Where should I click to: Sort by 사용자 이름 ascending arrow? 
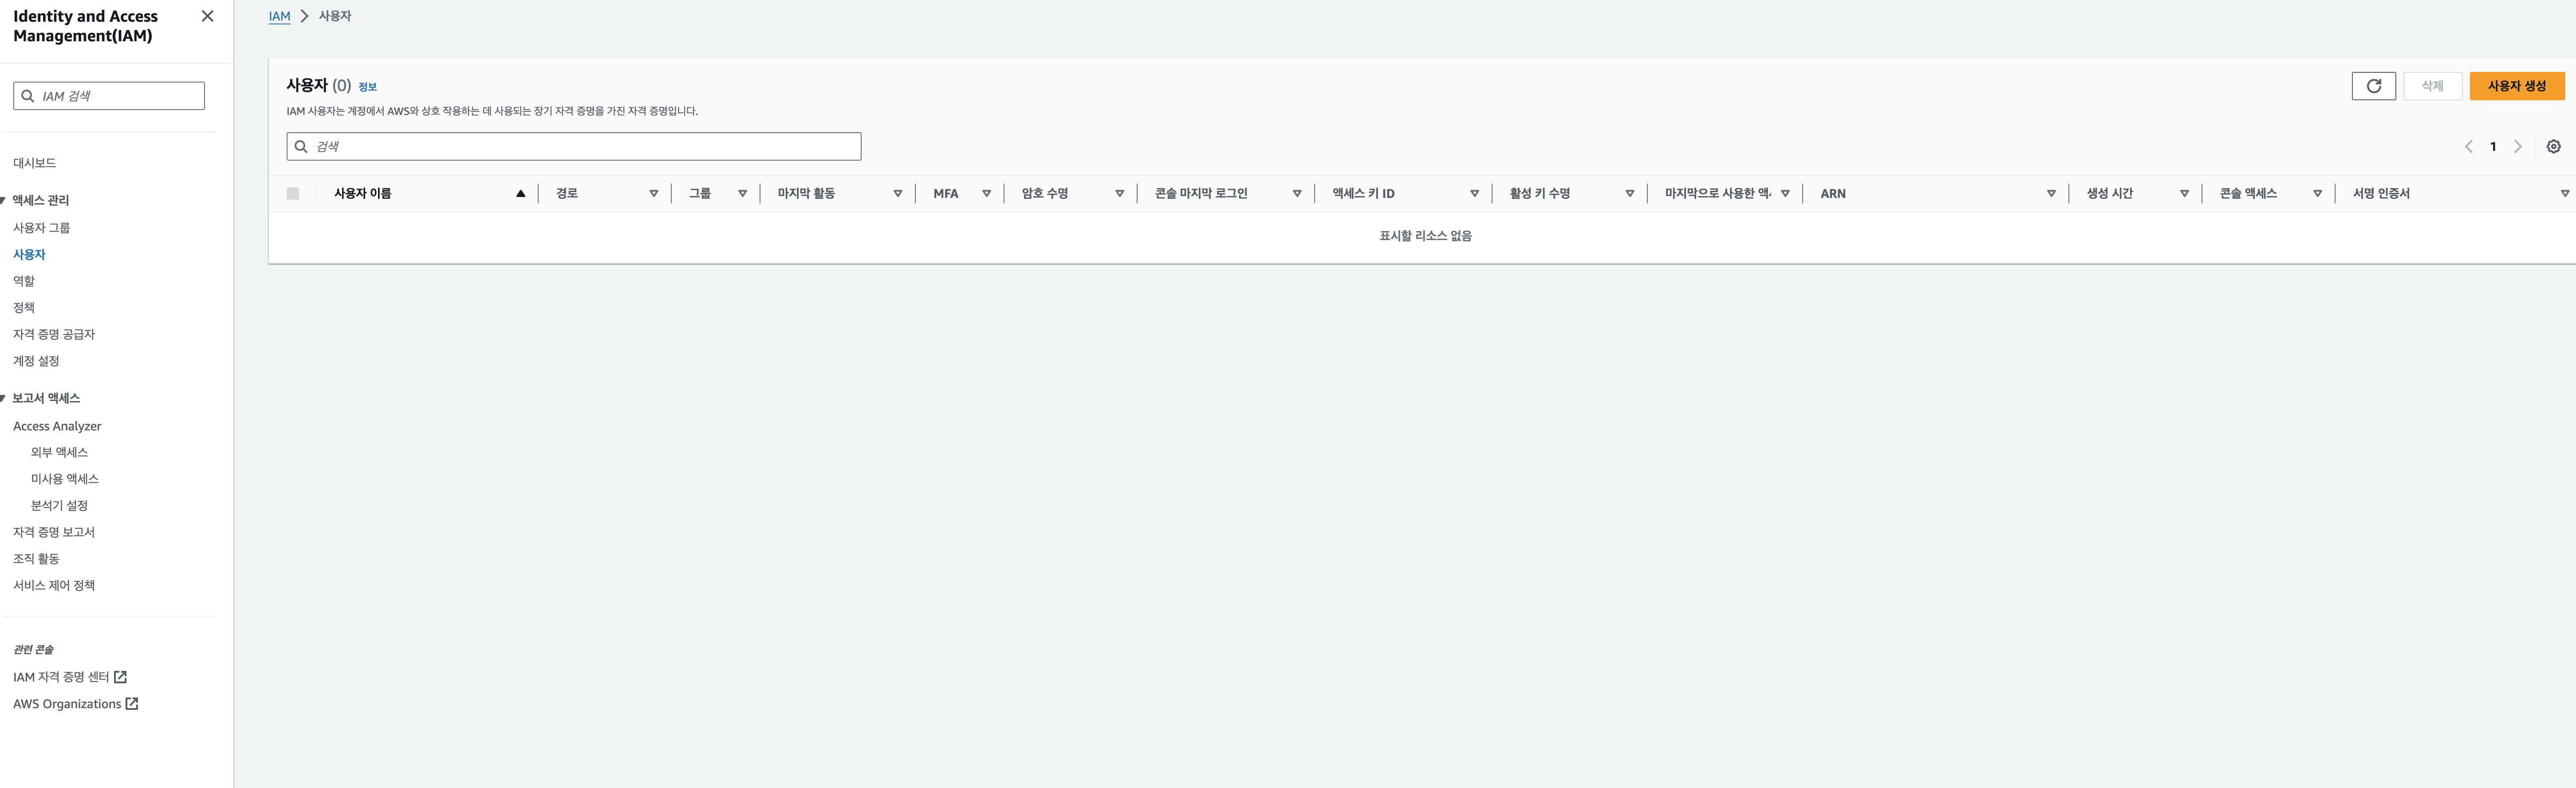click(x=520, y=194)
